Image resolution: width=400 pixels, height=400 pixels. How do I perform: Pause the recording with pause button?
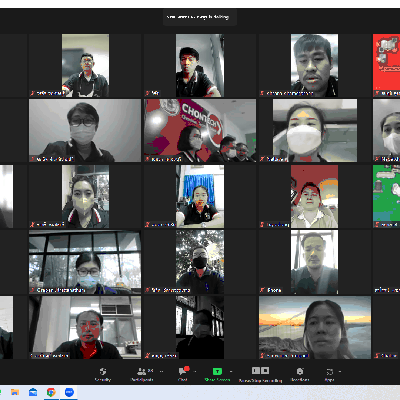pyautogui.click(x=256, y=371)
